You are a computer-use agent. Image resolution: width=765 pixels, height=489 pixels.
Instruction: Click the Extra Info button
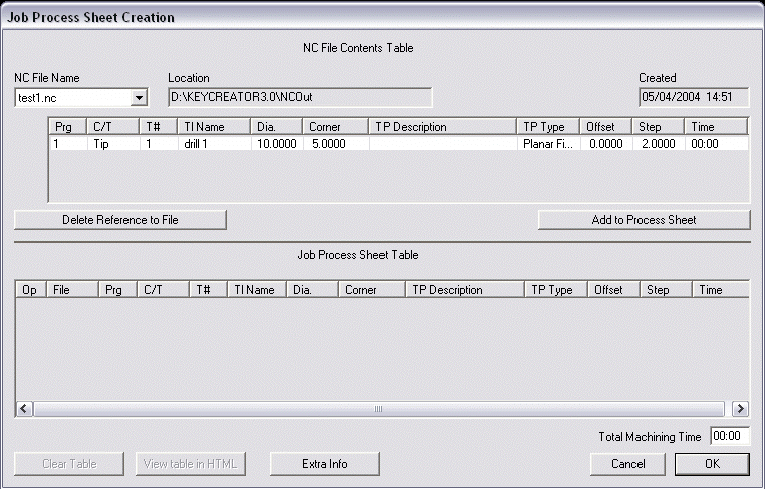(324, 464)
